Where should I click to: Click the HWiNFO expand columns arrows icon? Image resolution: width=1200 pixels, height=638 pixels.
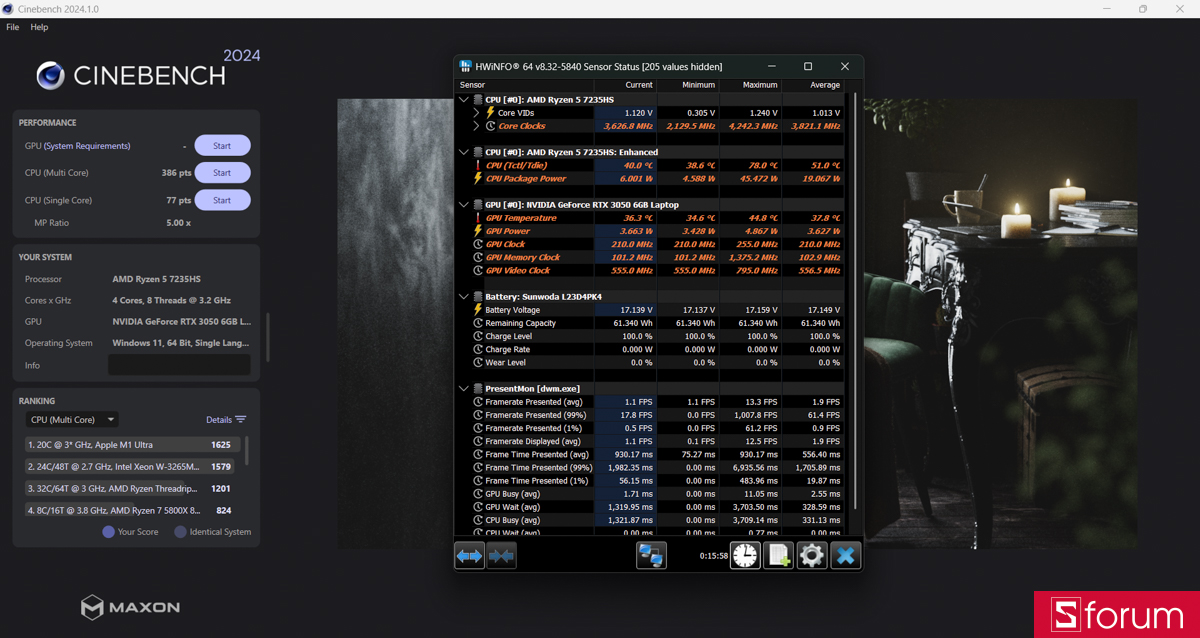(x=469, y=555)
